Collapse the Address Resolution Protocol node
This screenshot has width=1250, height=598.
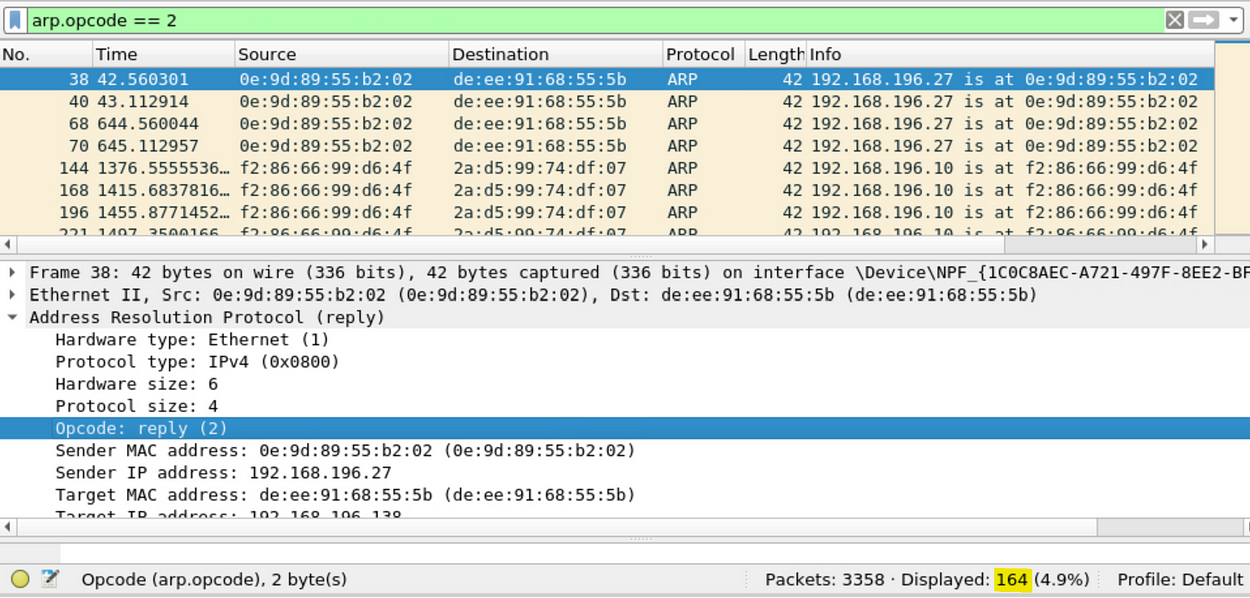tap(12, 317)
